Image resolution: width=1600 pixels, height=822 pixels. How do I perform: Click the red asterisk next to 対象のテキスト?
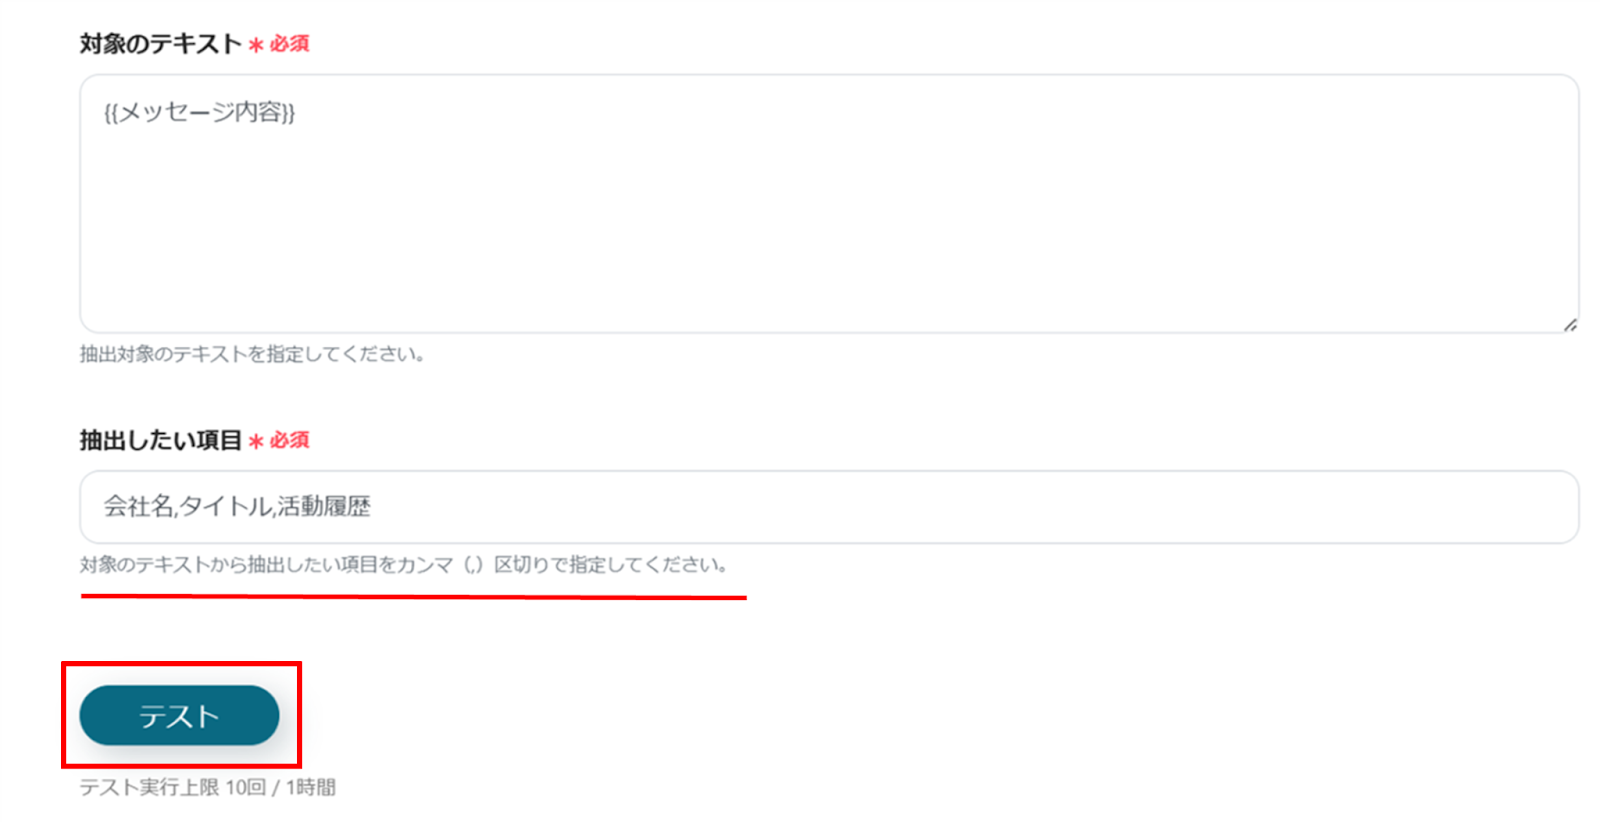coord(256,45)
